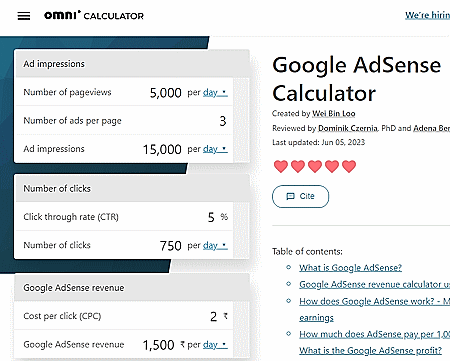Edit the Number of ads per page field

125,121
